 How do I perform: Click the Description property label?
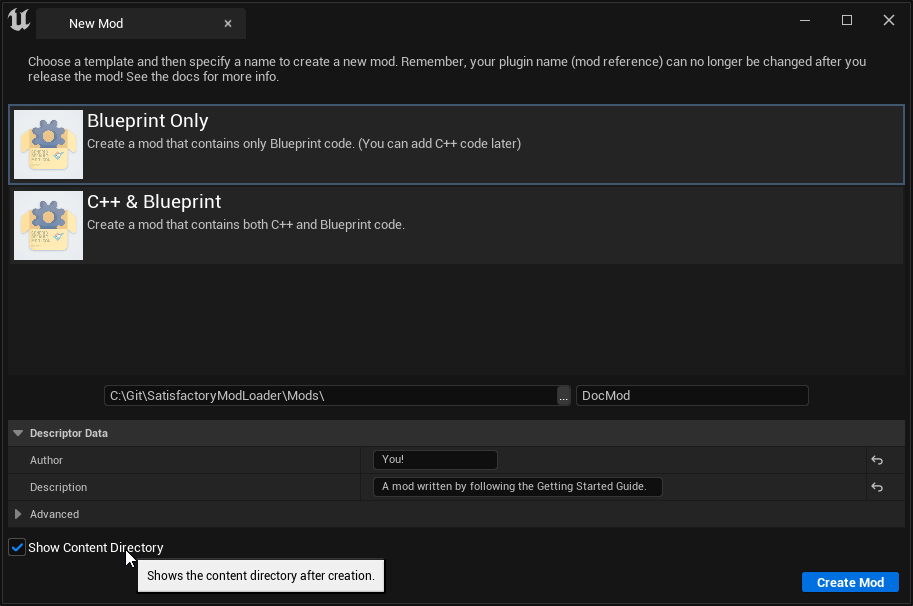[58, 487]
